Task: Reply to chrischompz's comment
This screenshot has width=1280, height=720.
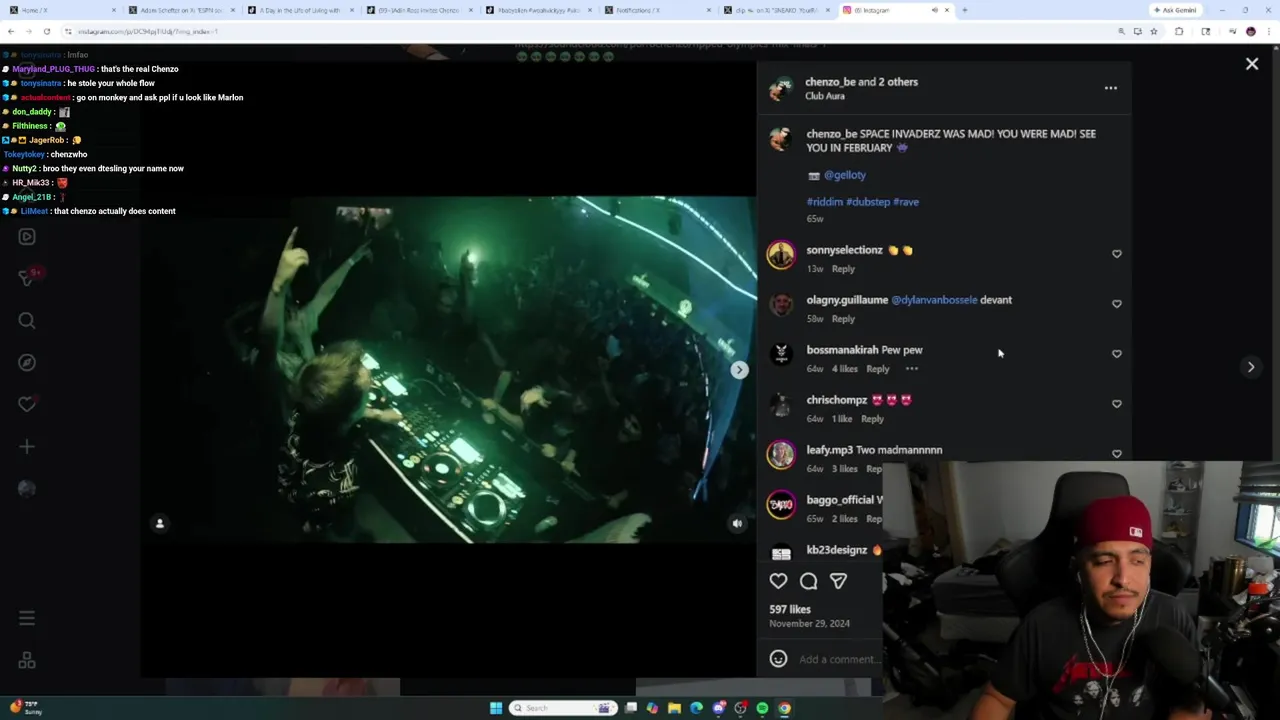Action: (x=872, y=419)
